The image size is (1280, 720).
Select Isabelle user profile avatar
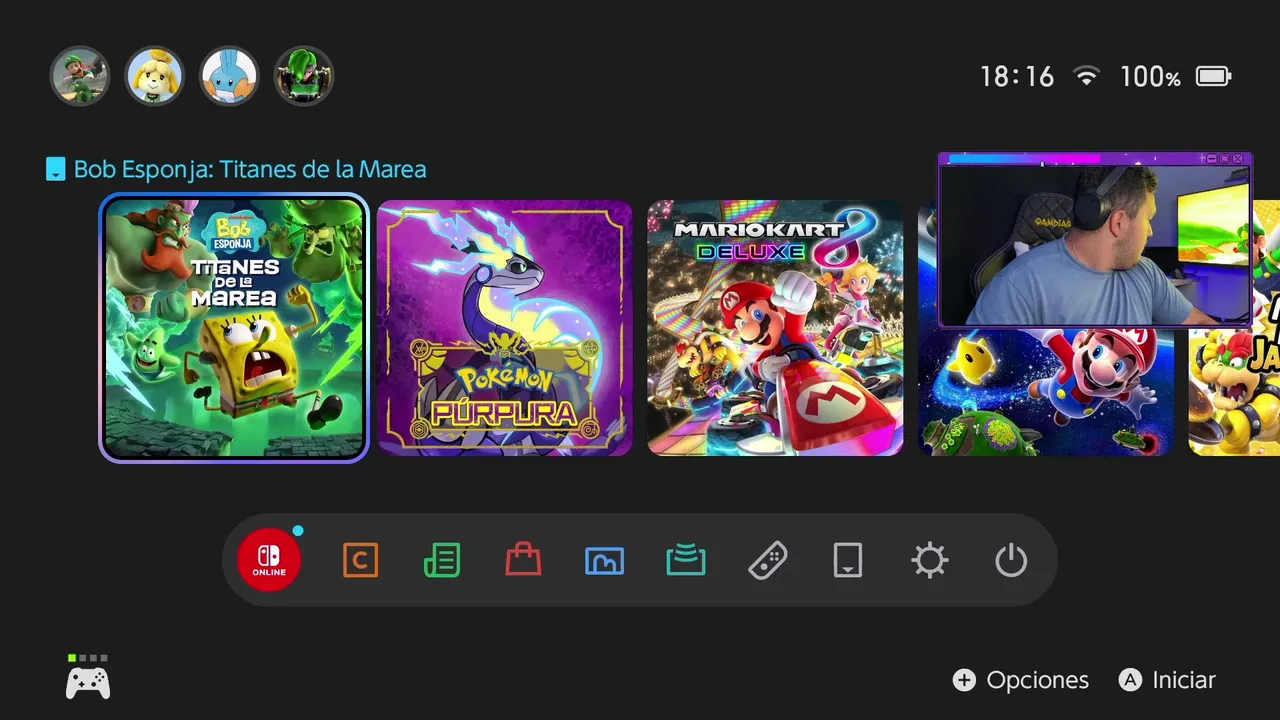tap(154, 76)
